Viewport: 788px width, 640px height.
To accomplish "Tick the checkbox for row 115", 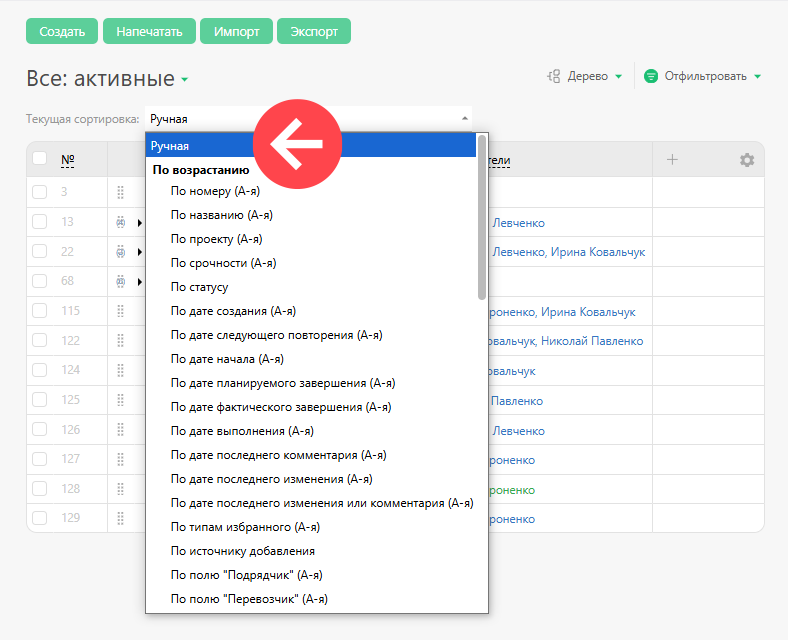I will [40, 310].
